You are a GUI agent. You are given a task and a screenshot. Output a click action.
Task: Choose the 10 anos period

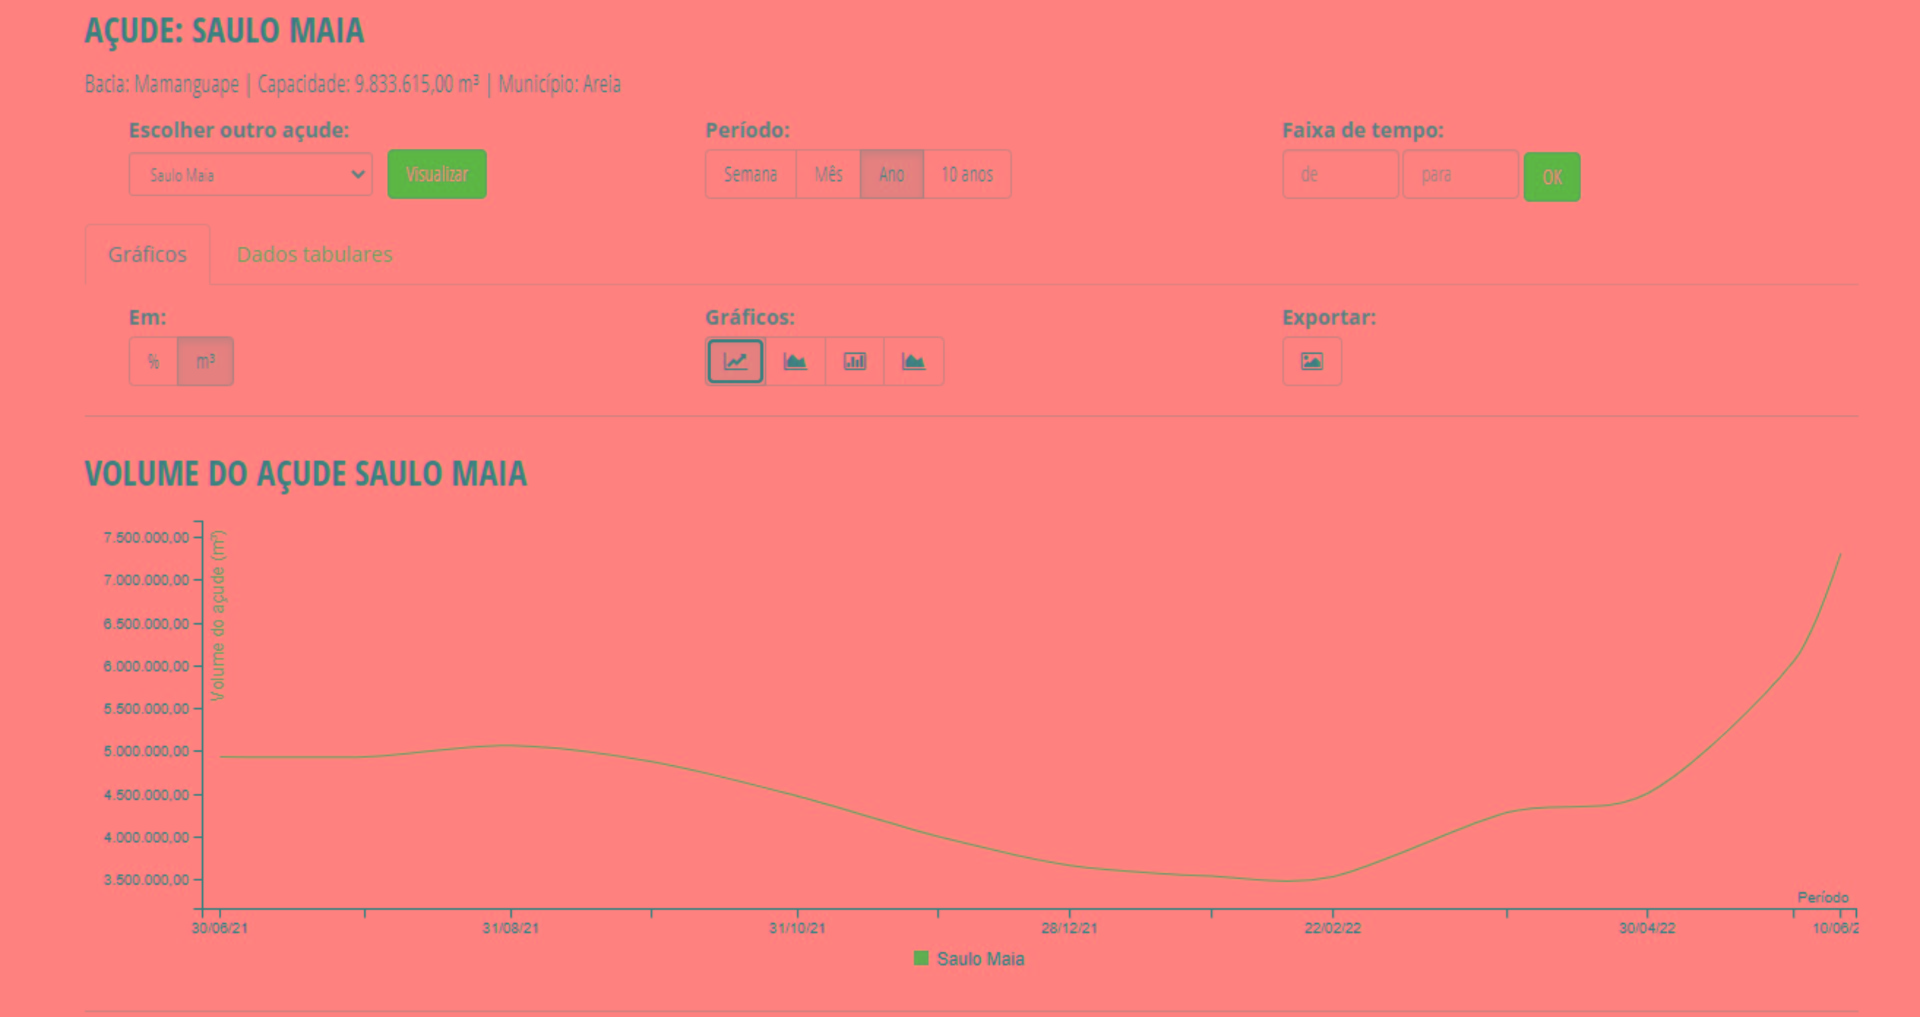pyautogui.click(x=967, y=174)
